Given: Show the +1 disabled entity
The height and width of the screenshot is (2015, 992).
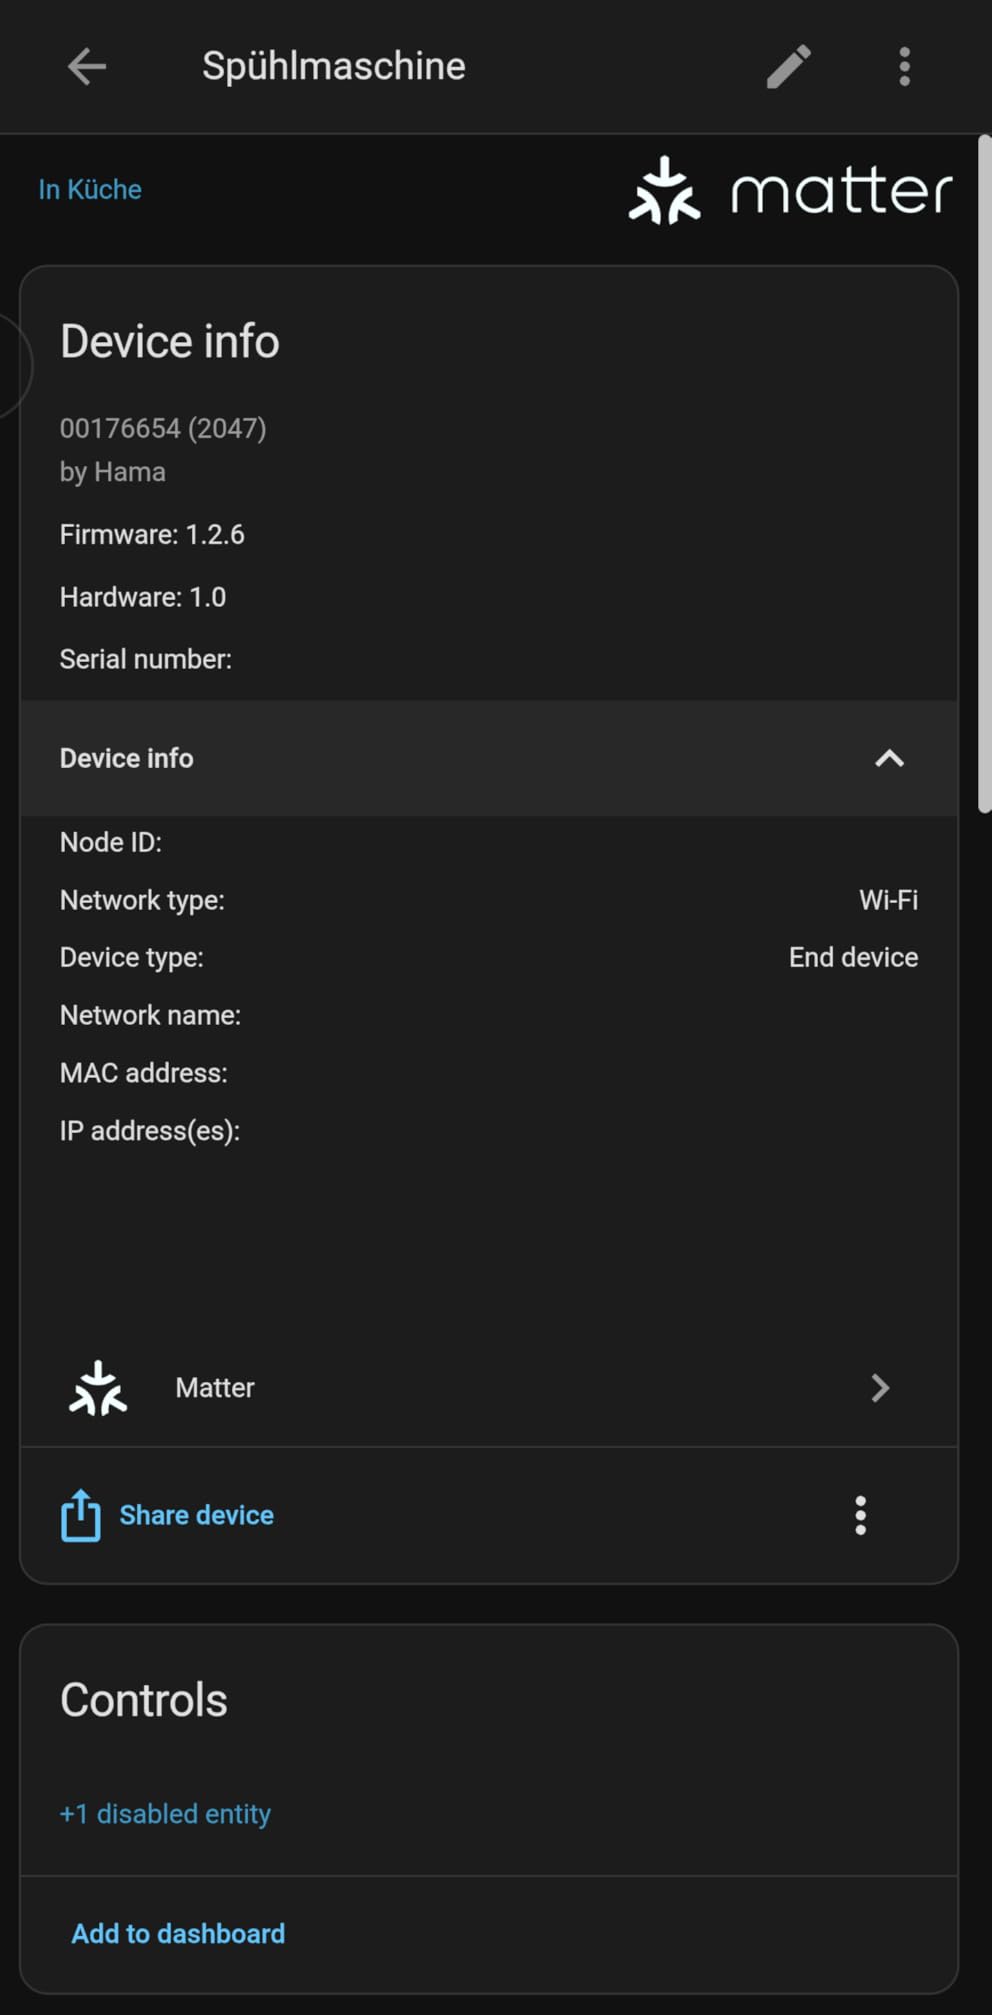Looking at the screenshot, I should tap(165, 1813).
